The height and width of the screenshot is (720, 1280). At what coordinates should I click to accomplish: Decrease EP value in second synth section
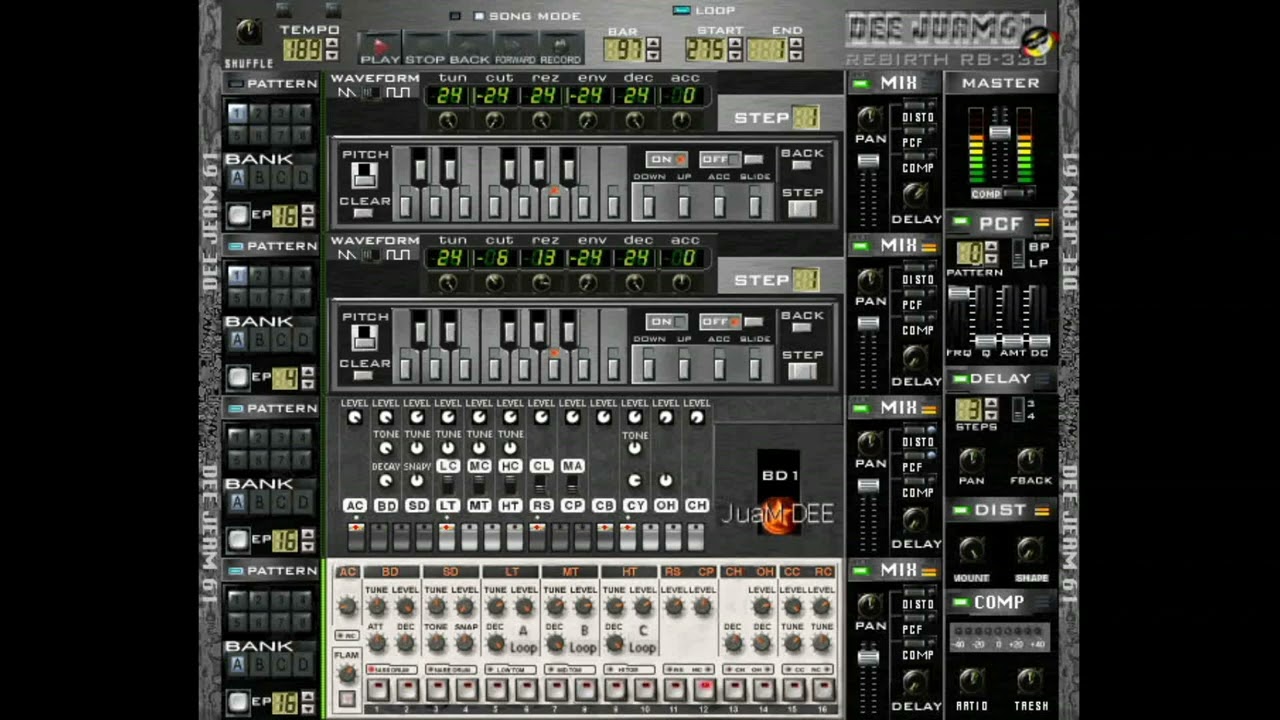click(307, 383)
